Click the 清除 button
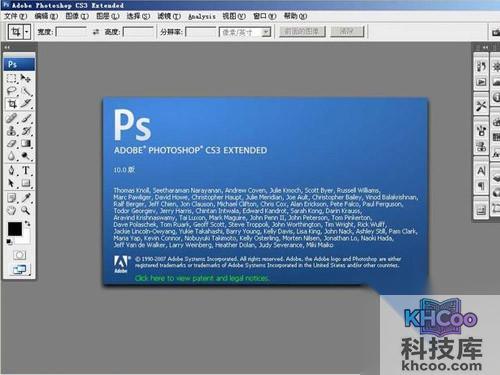Screen dimensions: 500x375 [347, 32]
